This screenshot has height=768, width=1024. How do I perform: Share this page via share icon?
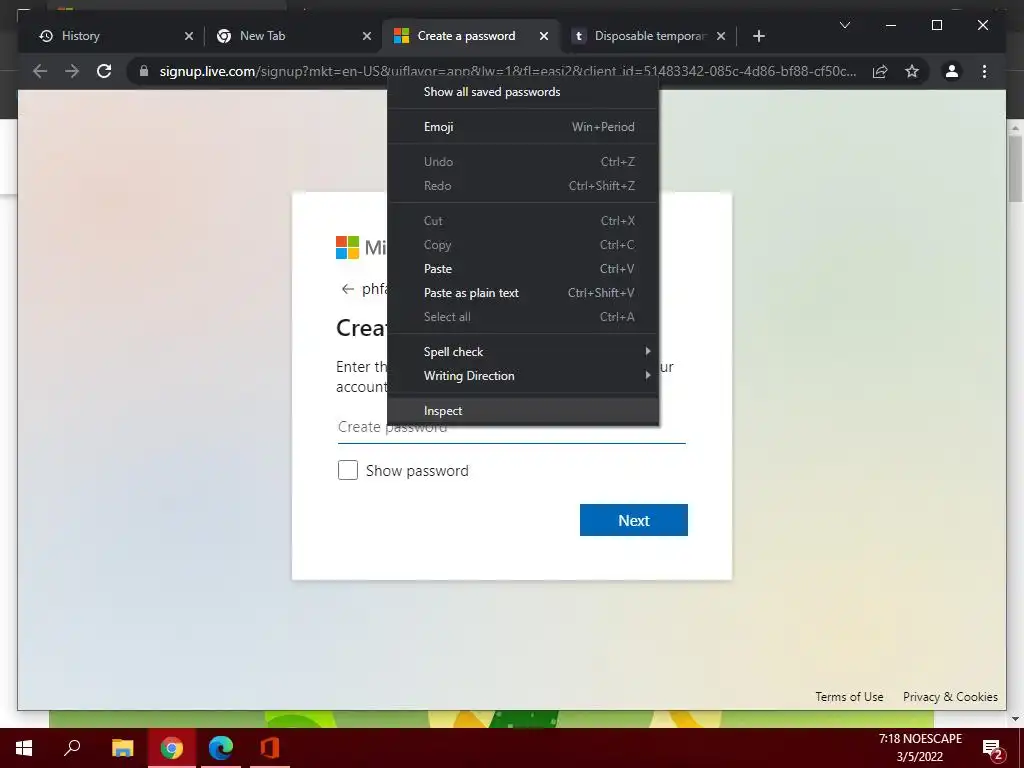click(x=880, y=71)
